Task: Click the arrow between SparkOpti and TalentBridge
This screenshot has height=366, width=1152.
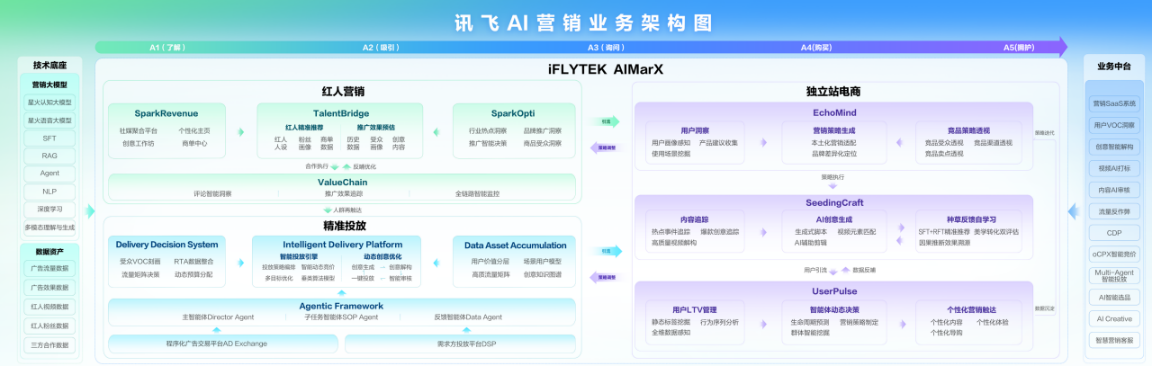Action: click(437, 132)
